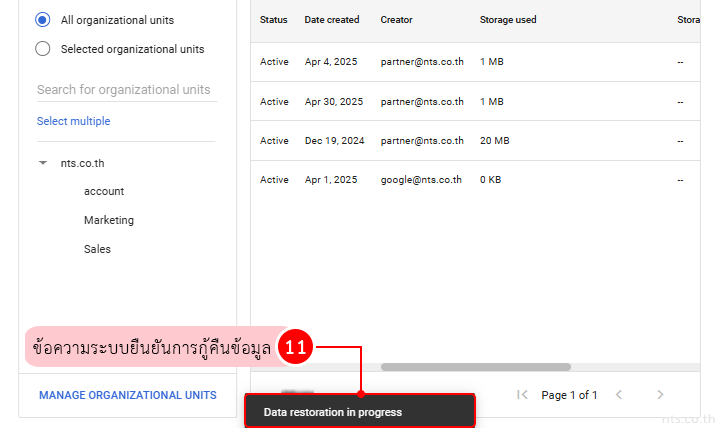Click Manage Organizational Units button

(x=127, y=395)
